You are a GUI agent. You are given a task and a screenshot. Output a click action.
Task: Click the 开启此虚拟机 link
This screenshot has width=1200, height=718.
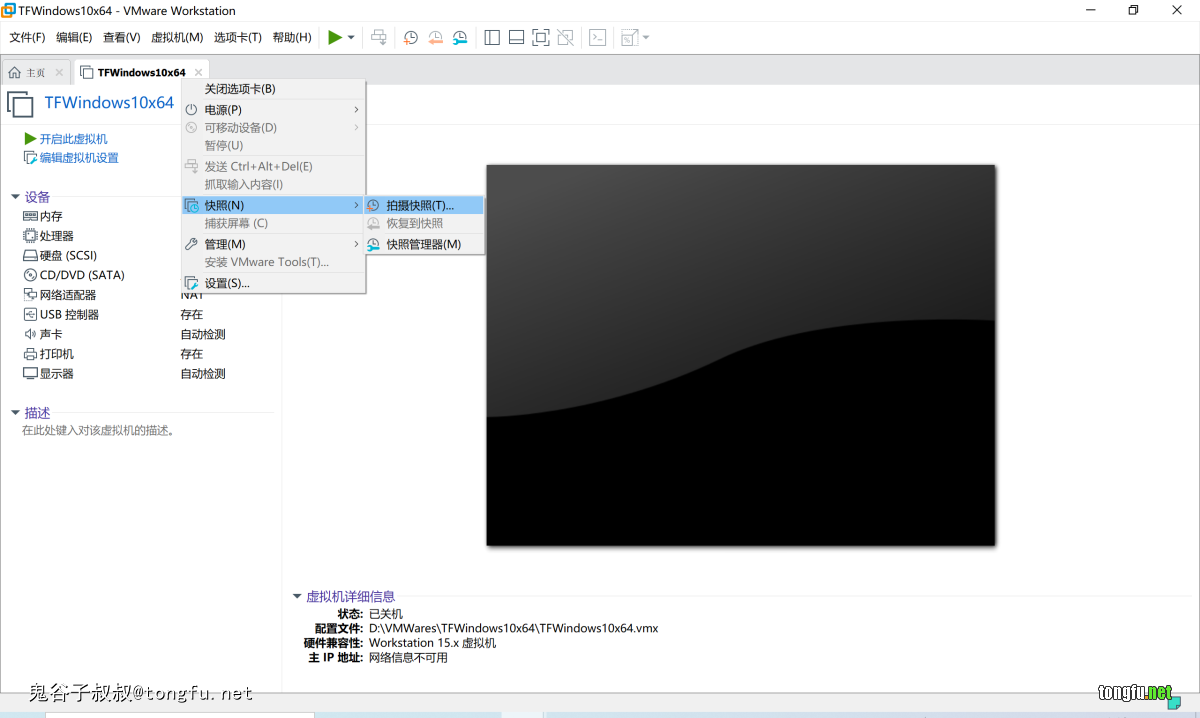(x=73, y=139)
